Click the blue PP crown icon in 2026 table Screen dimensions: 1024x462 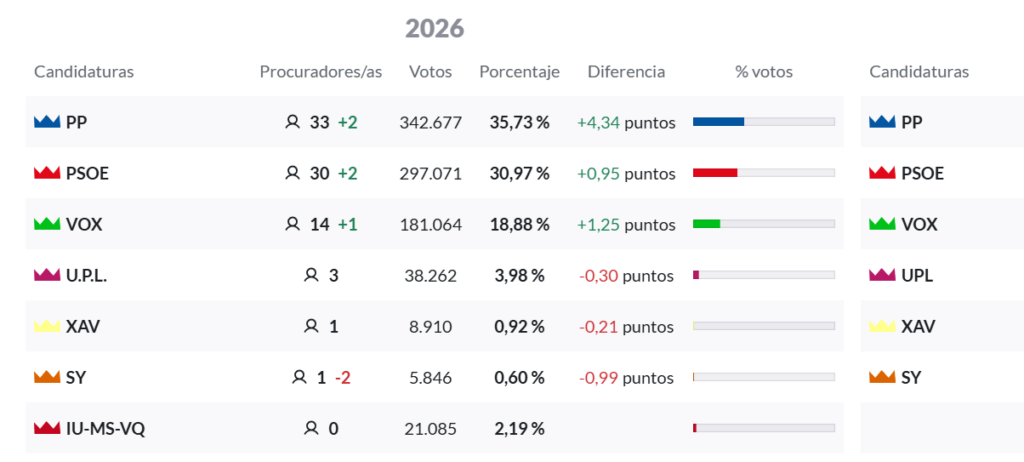tap(47, 122)
